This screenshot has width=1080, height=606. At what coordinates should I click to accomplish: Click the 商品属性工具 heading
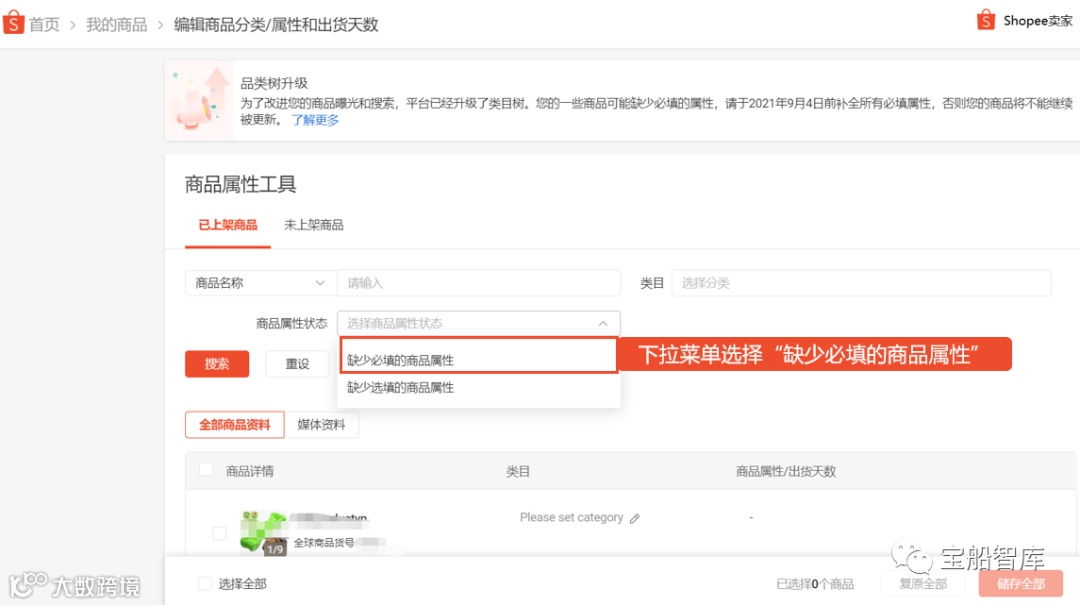point(240,184)
